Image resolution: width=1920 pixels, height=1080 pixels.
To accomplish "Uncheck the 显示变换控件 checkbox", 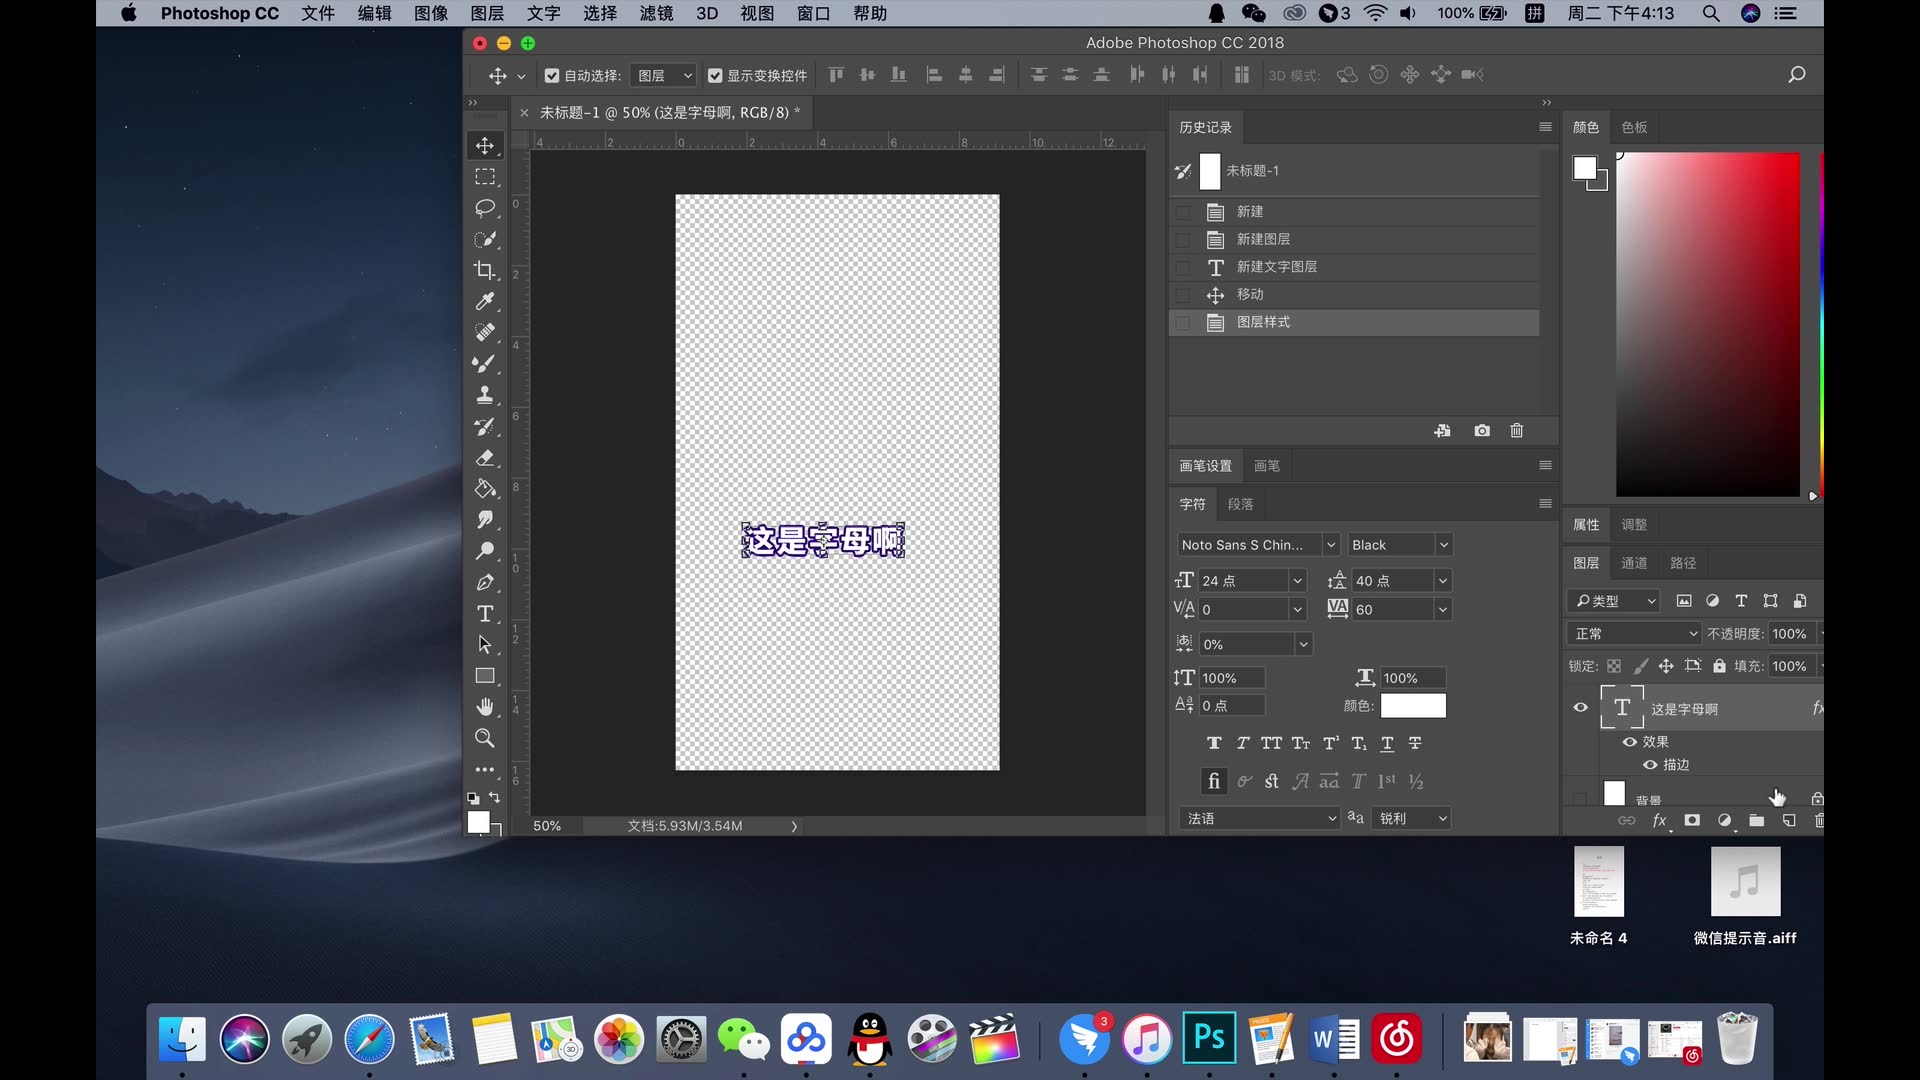I will [x=715, y=75].
